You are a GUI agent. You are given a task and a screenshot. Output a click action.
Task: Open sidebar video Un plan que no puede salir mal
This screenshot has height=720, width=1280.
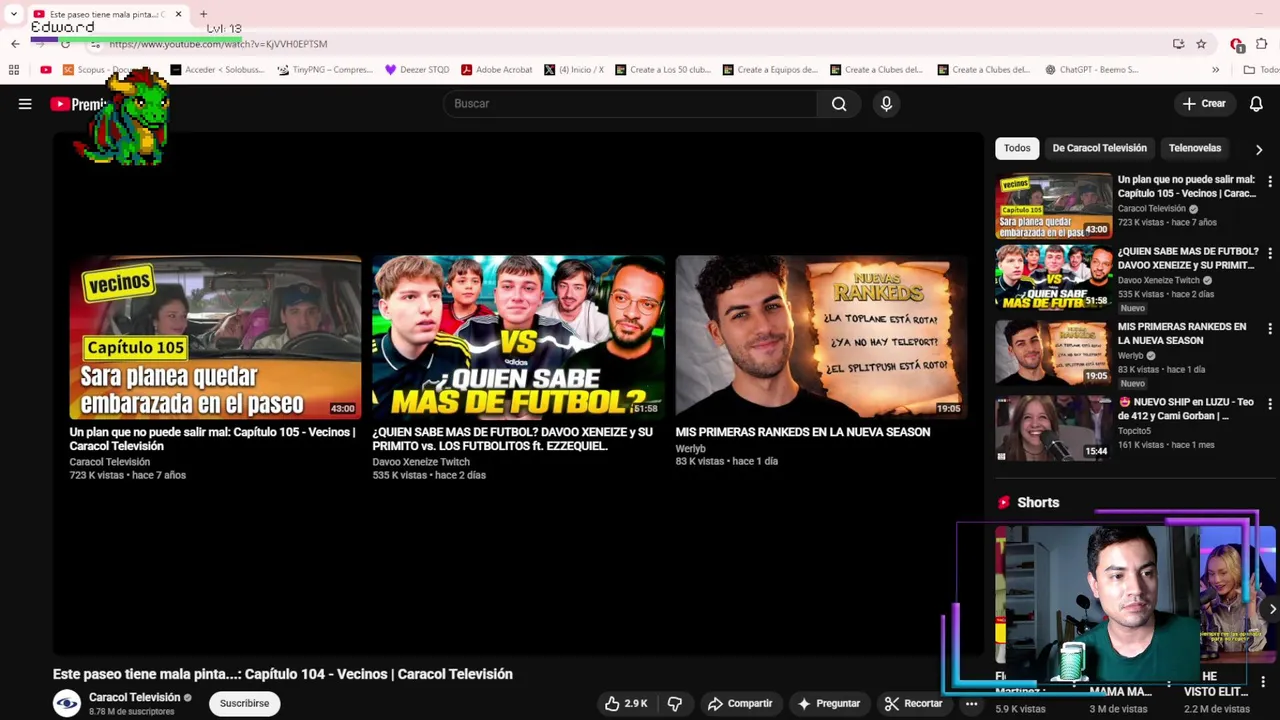pos(1053,206)
